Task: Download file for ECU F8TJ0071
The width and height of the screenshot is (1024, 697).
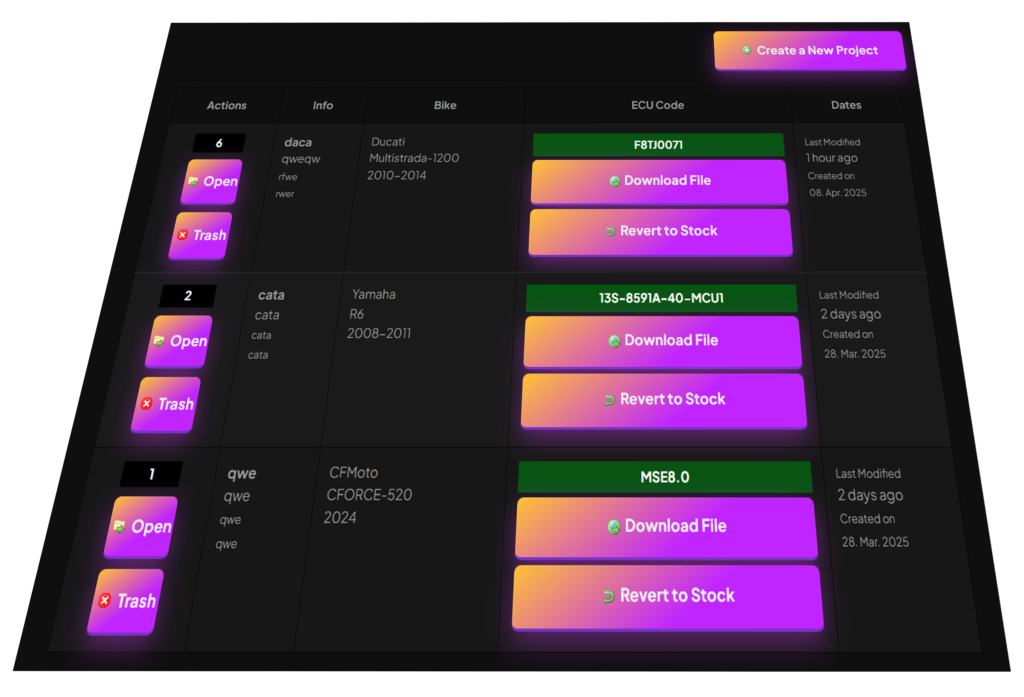Action: coord(660,181)
